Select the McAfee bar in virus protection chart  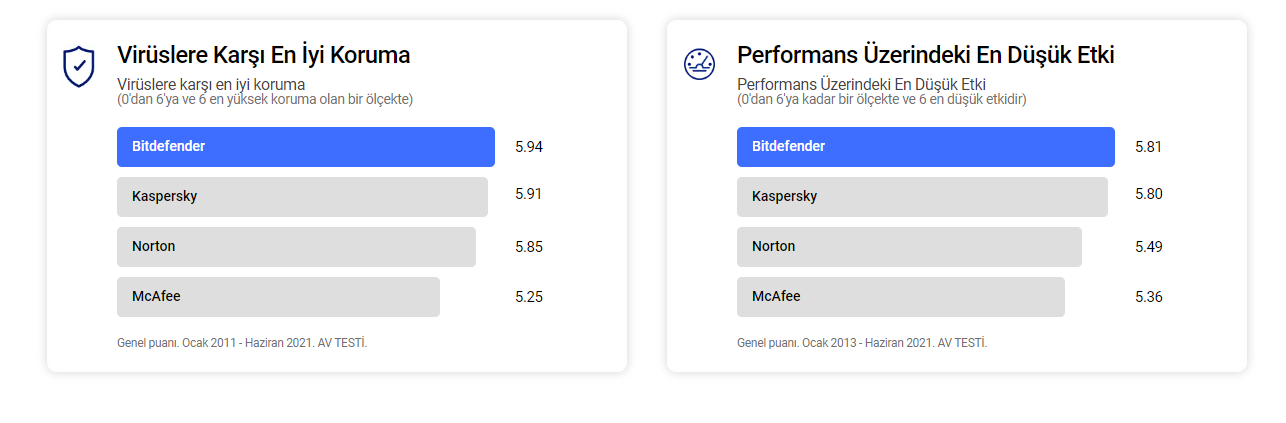278,297
